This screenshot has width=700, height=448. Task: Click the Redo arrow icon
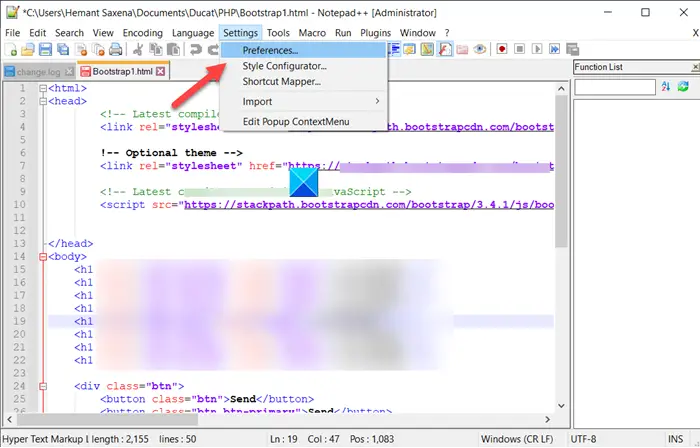[213, 49]
